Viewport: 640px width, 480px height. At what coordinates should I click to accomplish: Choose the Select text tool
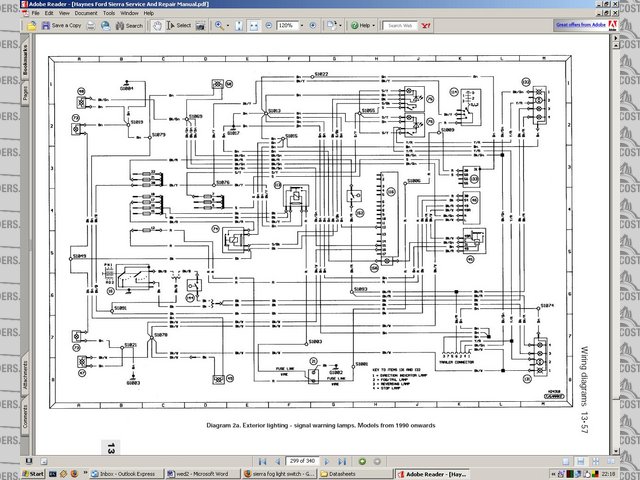[x=179, y=25]
